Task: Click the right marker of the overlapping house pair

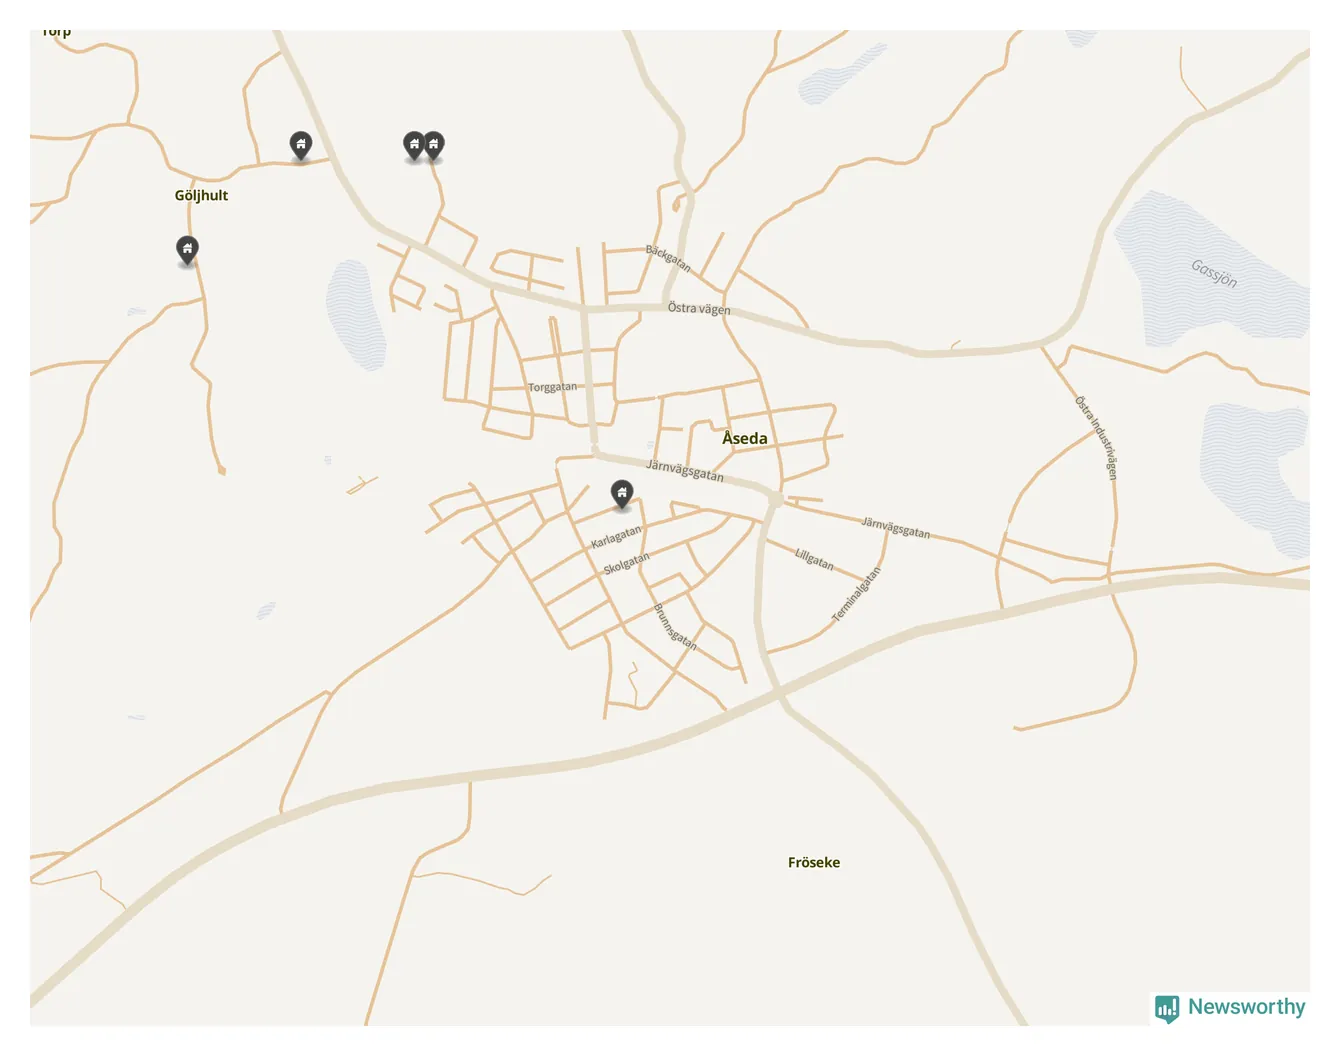Action: [x=434, y=146]
